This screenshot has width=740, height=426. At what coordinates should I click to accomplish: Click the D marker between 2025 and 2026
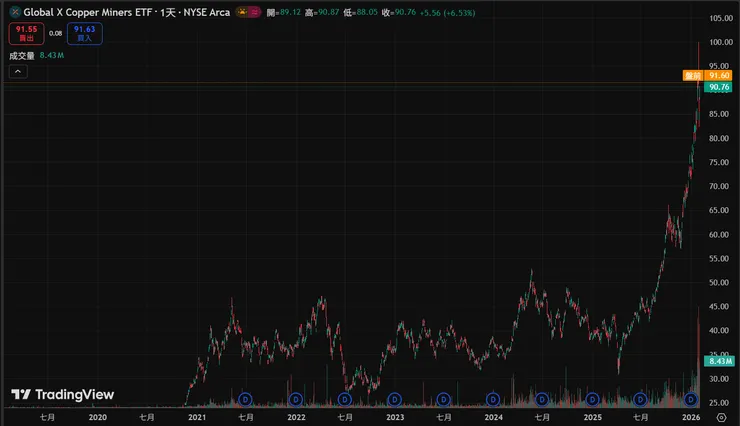(x=640, y=400)
